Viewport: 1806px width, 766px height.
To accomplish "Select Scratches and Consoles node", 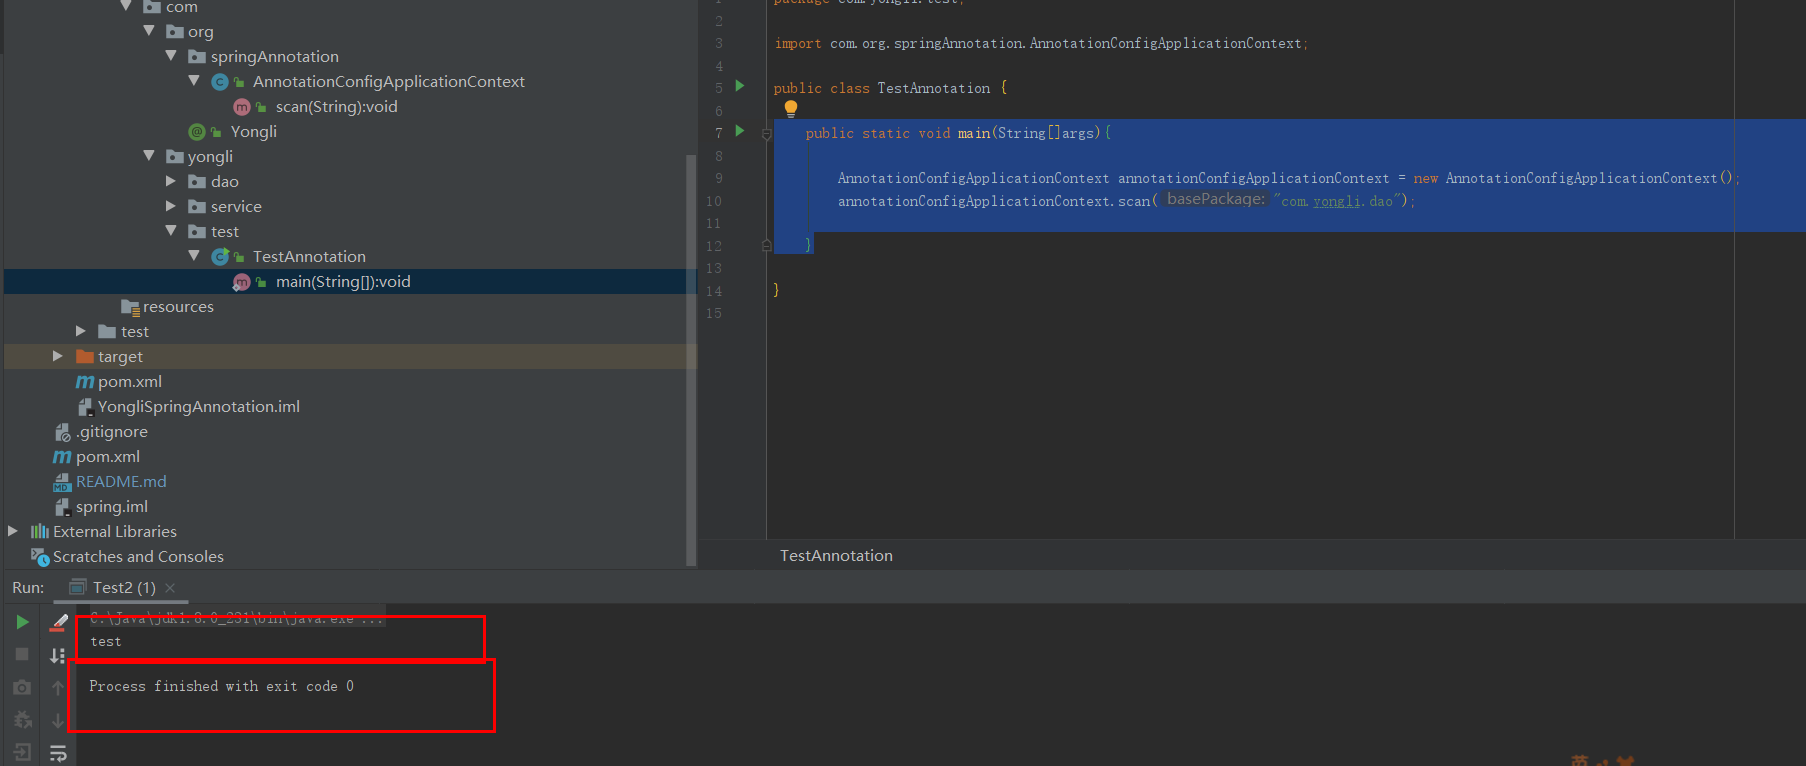I will coord(138,557).
